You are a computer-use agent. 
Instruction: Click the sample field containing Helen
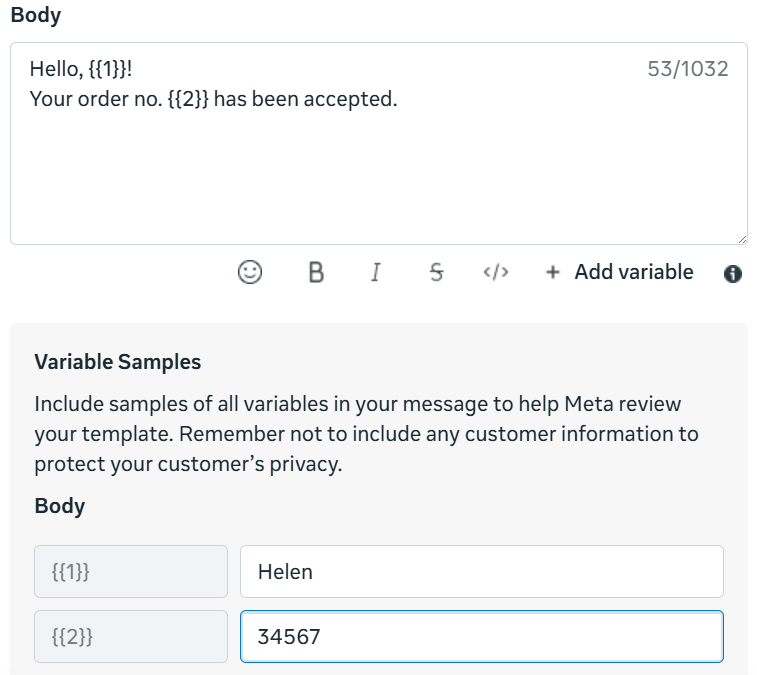481,572
